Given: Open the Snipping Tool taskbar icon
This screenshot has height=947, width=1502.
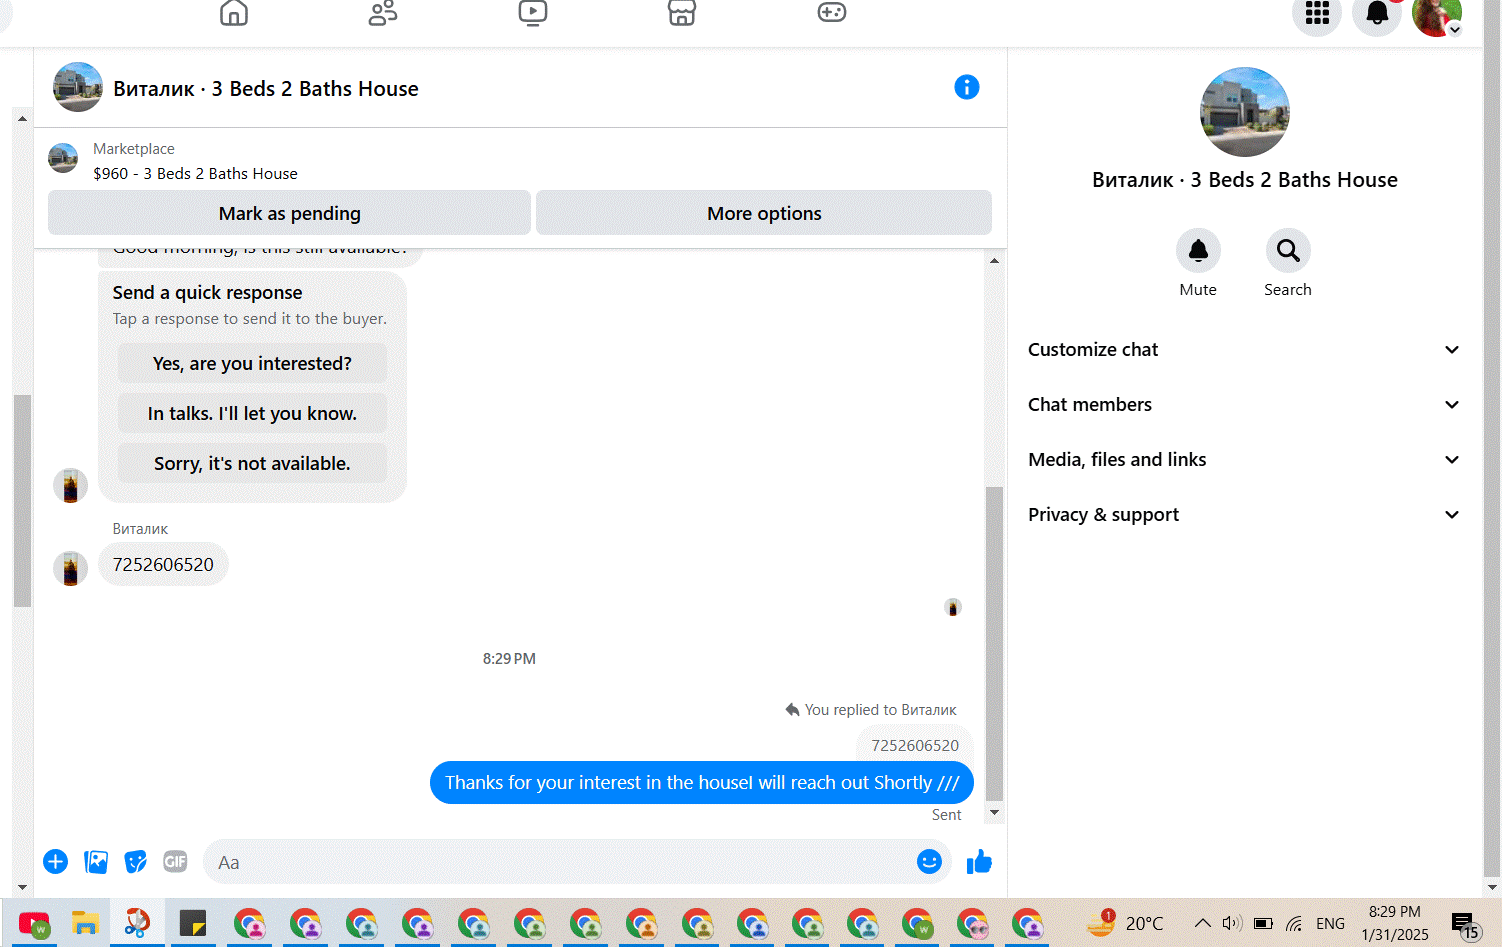Looking at the screenshot, I should pyautogui.click(x=137, y=923).
